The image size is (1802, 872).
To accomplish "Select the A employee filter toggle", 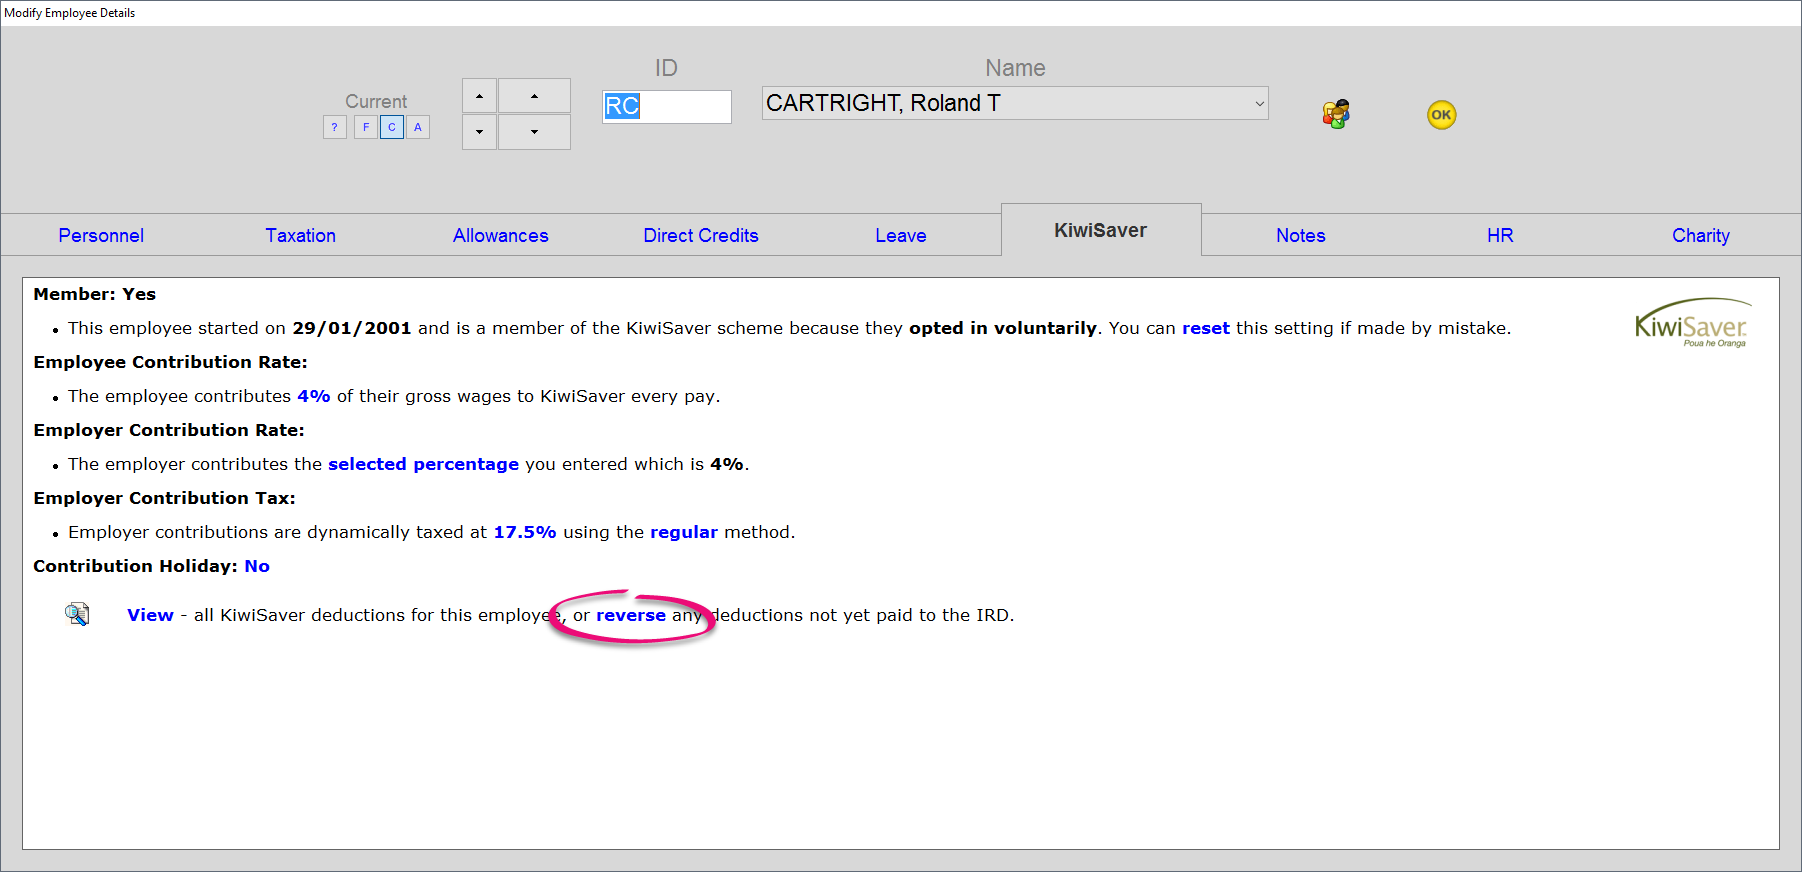I will pyautogui.click(x=418, y=127).
